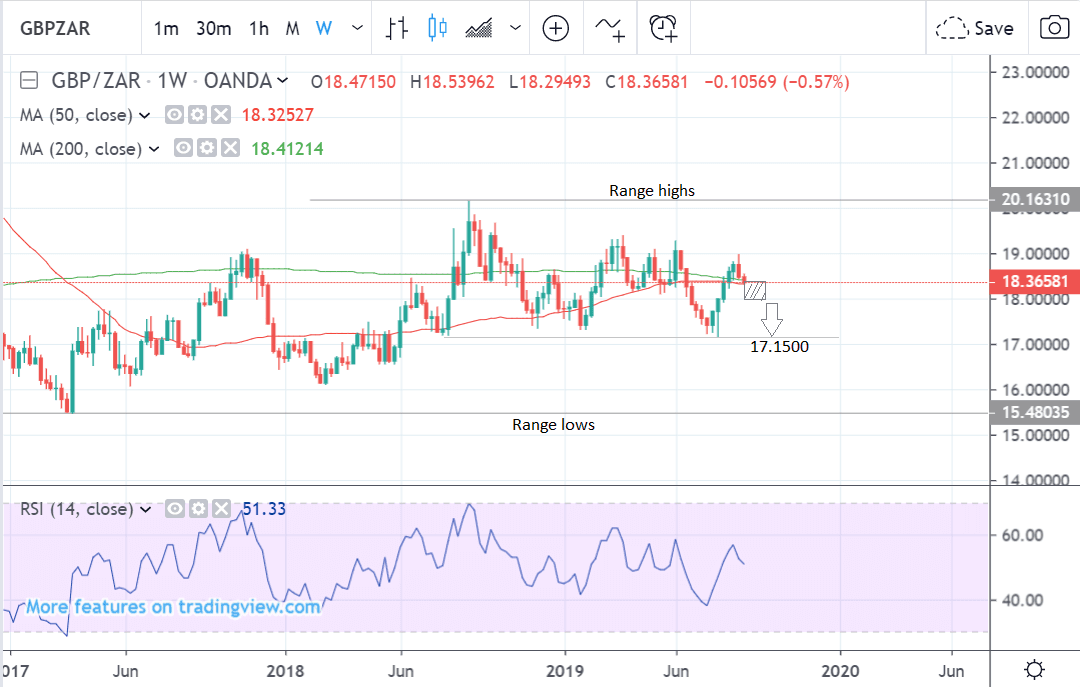This screenshot has height=690, width=1080.
Task: Open the indicators menu icon
Action: coord(610,28)
